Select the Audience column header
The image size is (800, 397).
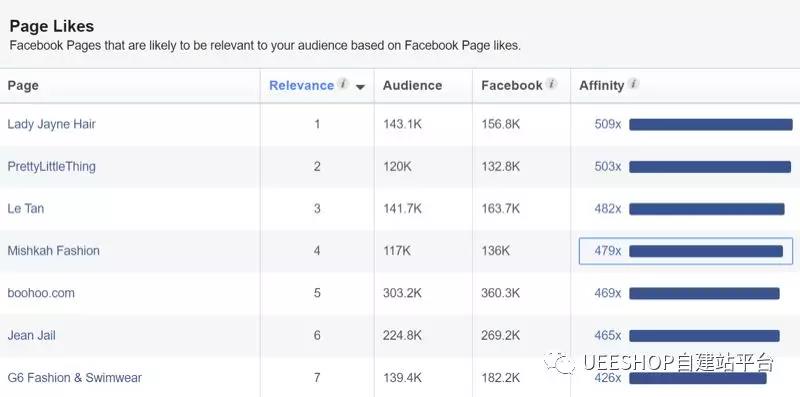click(x=412, y=86)
